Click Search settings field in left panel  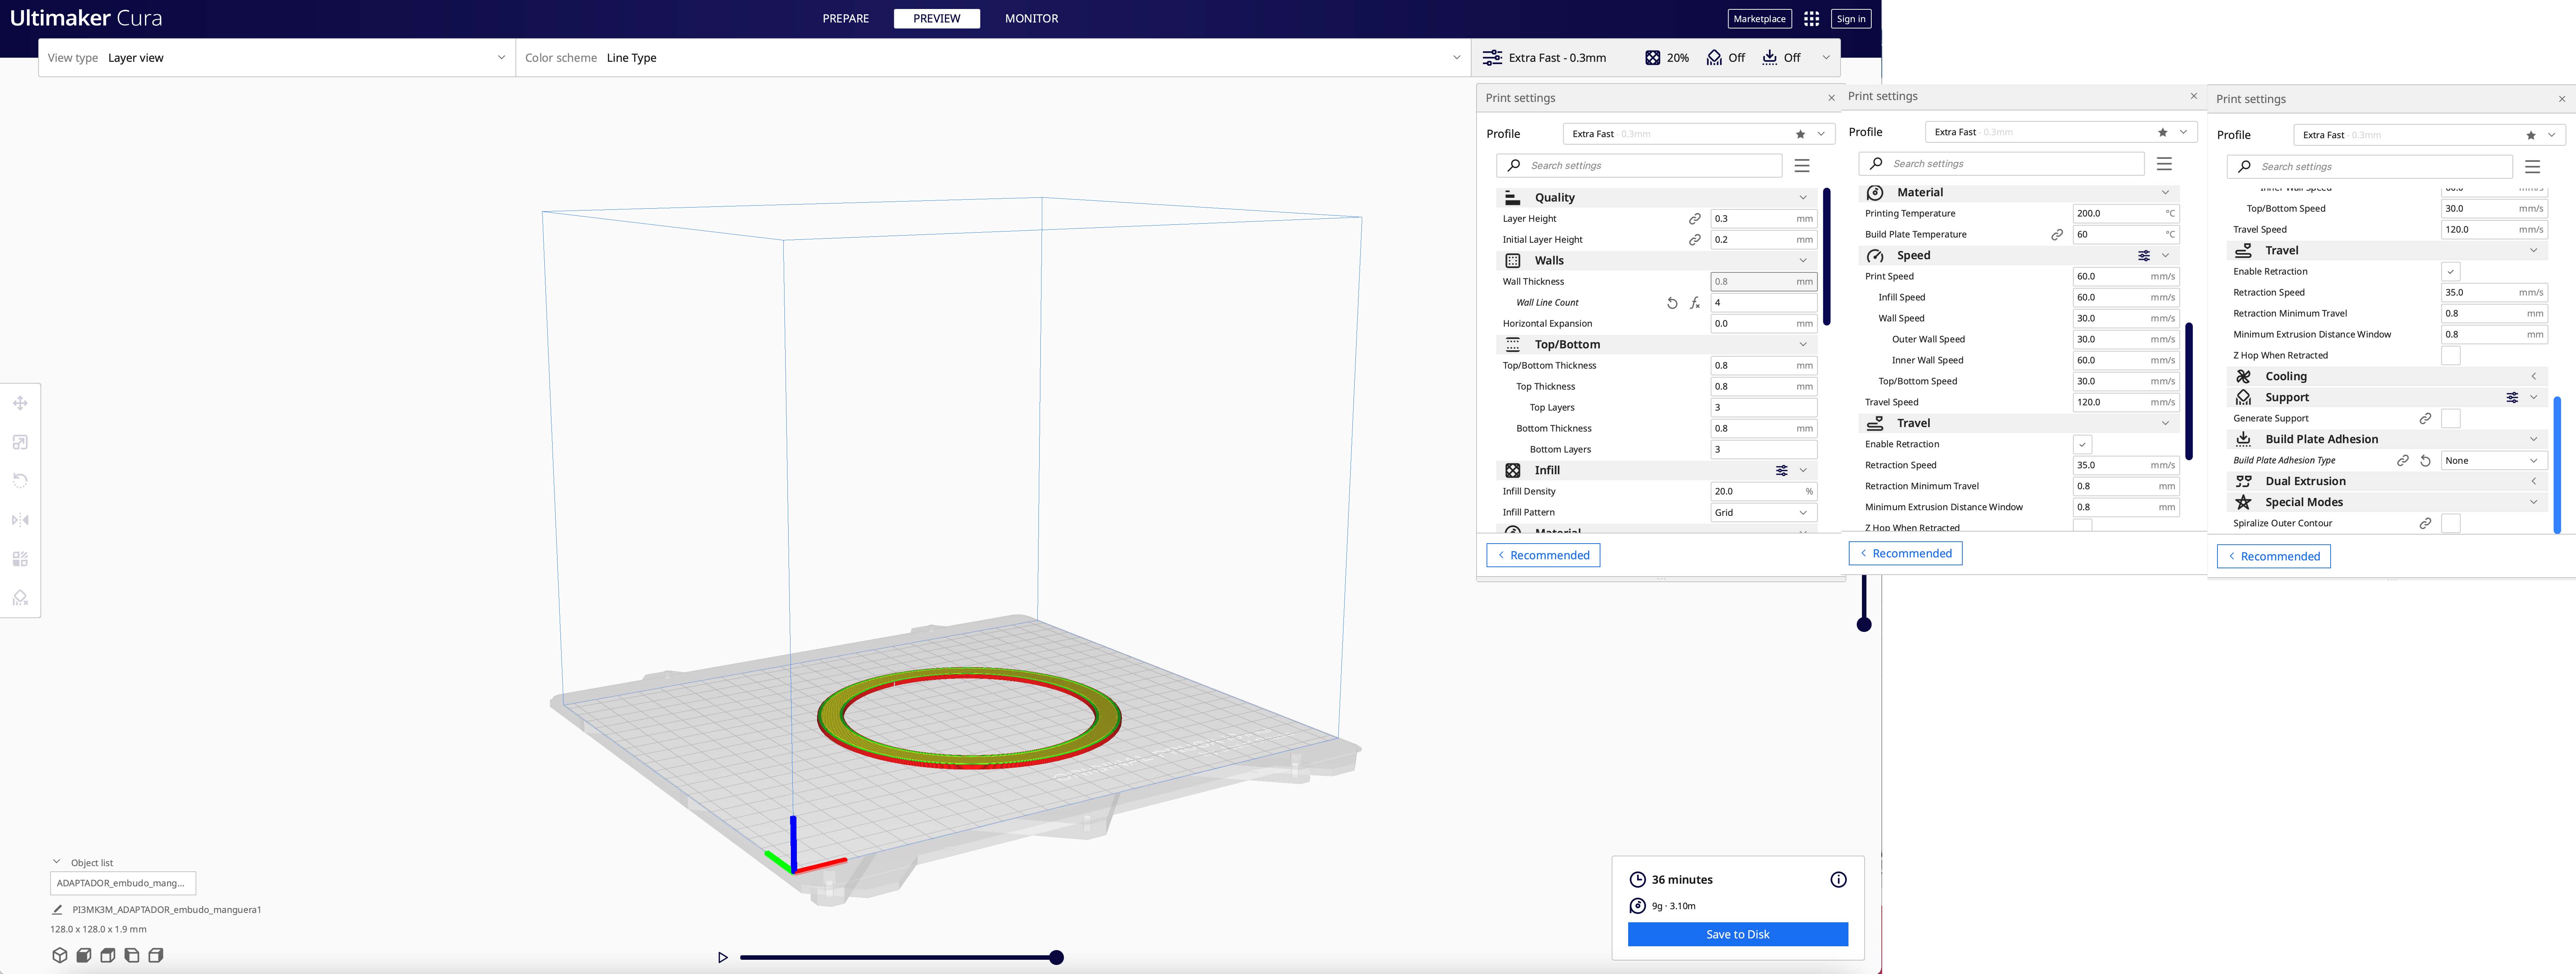(x=1639, y=166)
